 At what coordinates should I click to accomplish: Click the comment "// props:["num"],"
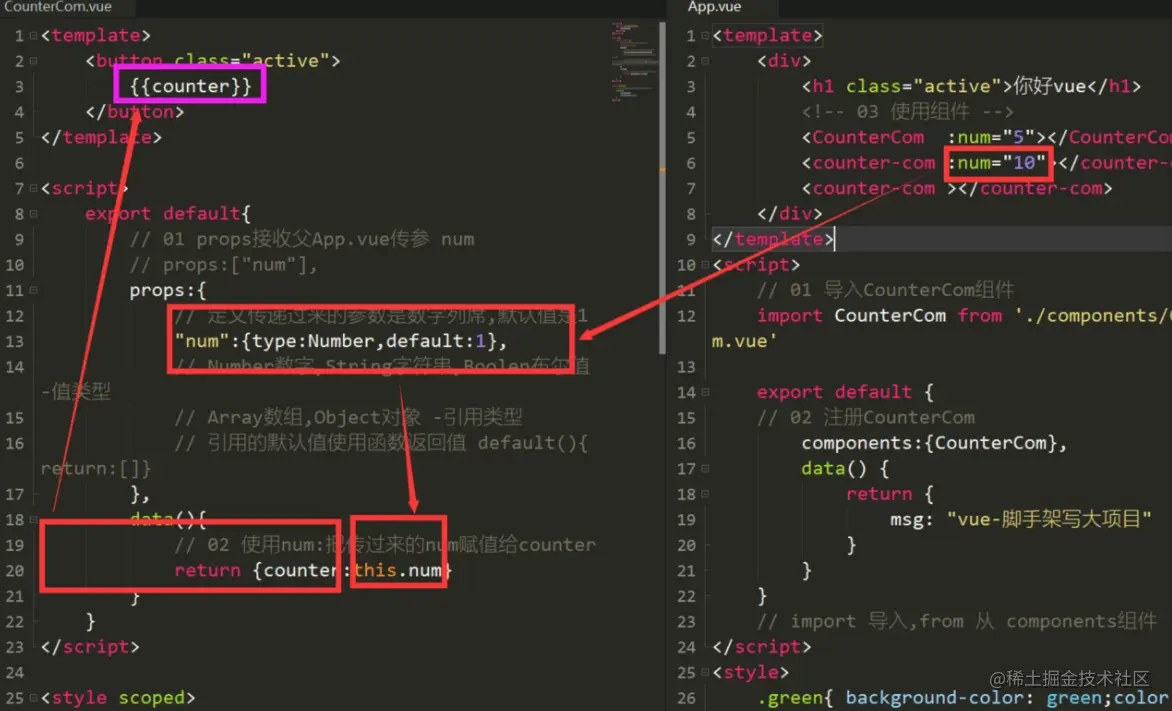click(223, 265)
